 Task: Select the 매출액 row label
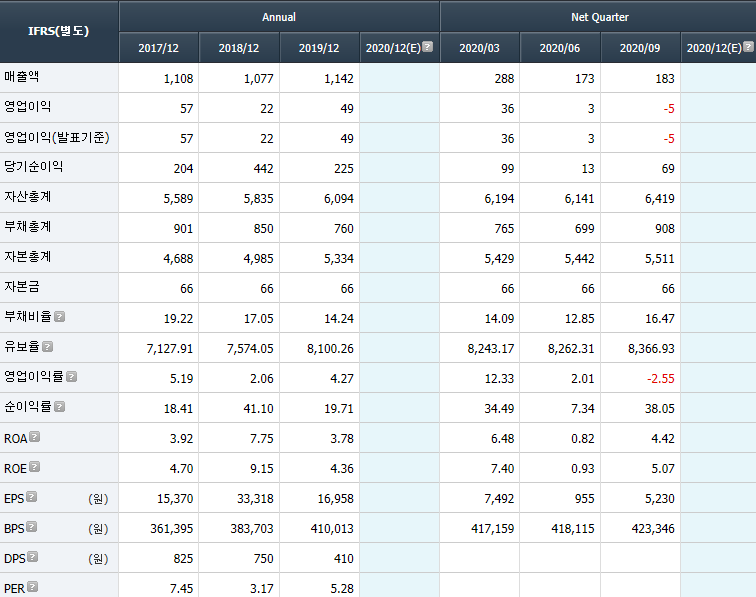pyautogui.click(x=22, y=77)
